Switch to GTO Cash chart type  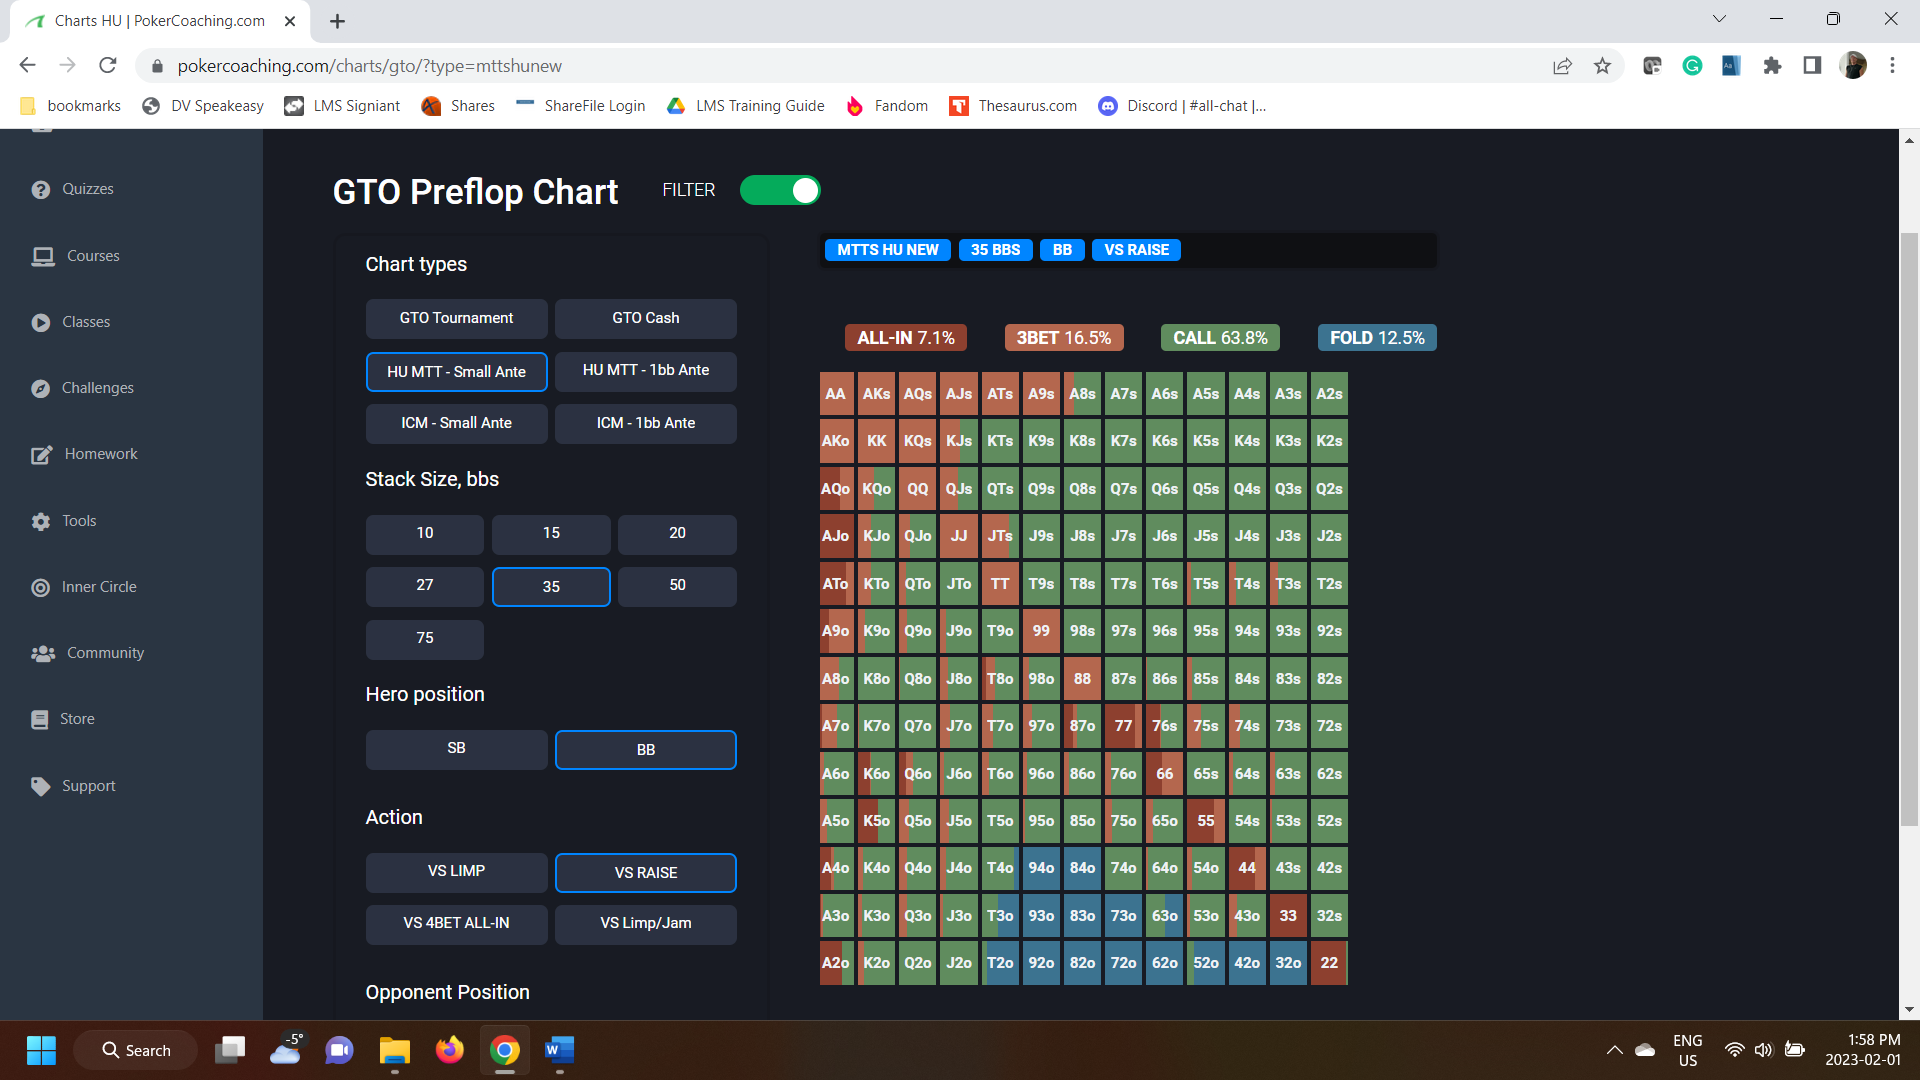[645, 318]
